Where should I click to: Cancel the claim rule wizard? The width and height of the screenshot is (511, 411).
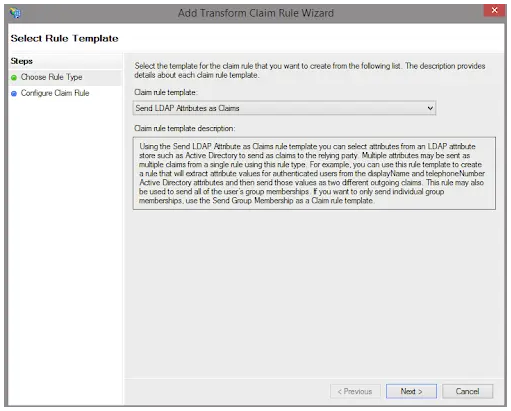pos(467,391)
